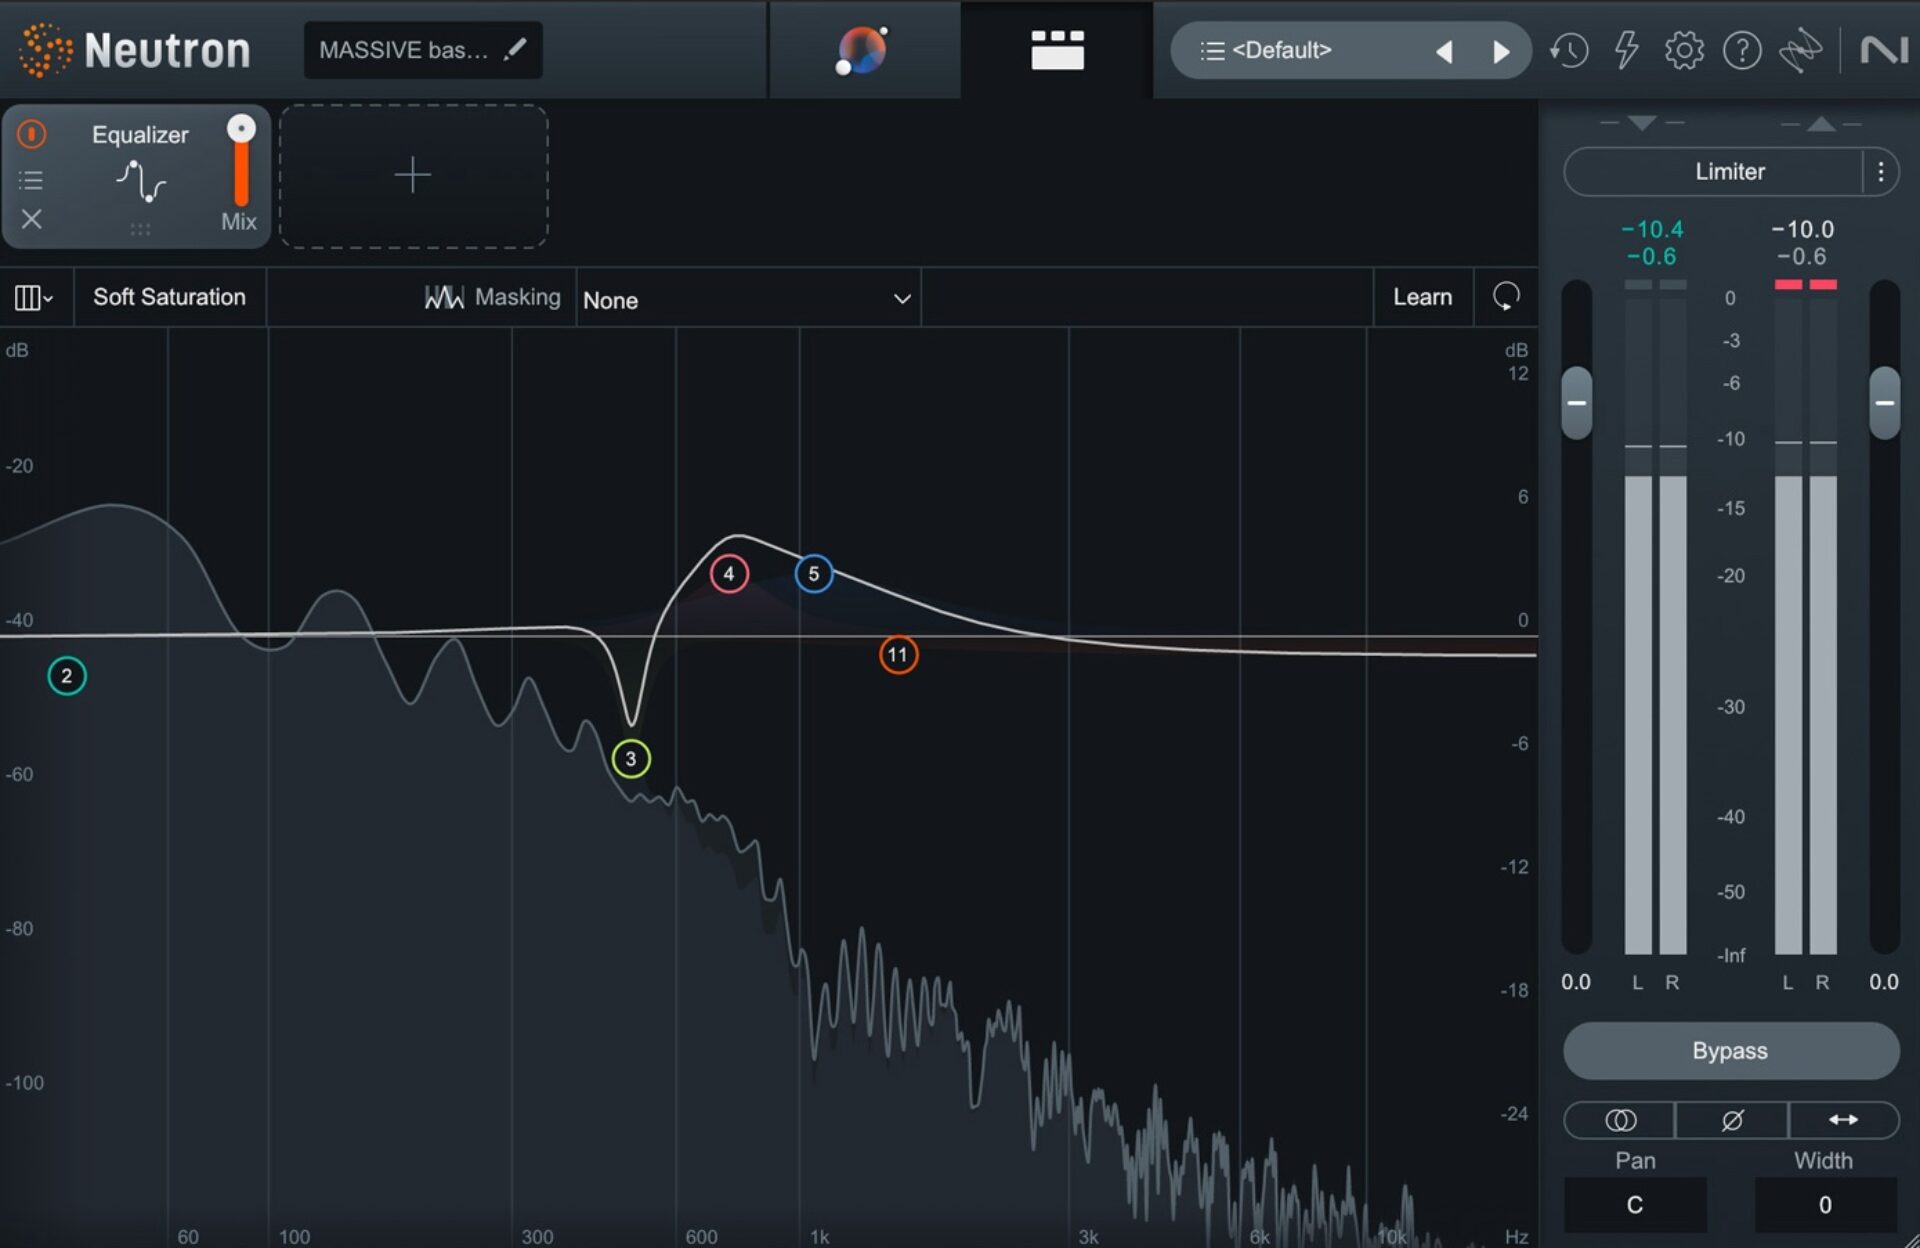Click the Bypass button
The width and height of the screenshot is (1920, 1248).
(1730, 1051)
